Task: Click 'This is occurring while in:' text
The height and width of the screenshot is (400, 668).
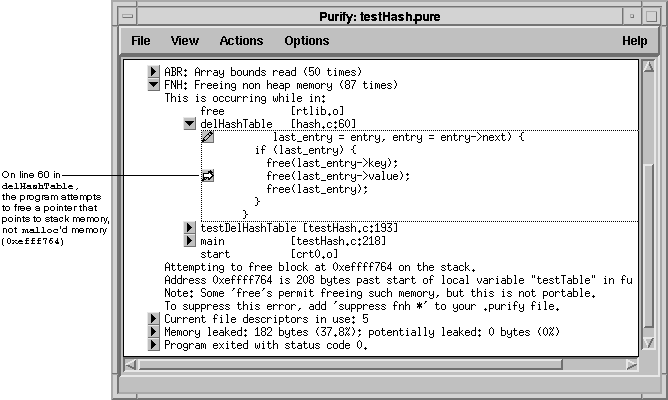Action: click(x=245, y=98)
